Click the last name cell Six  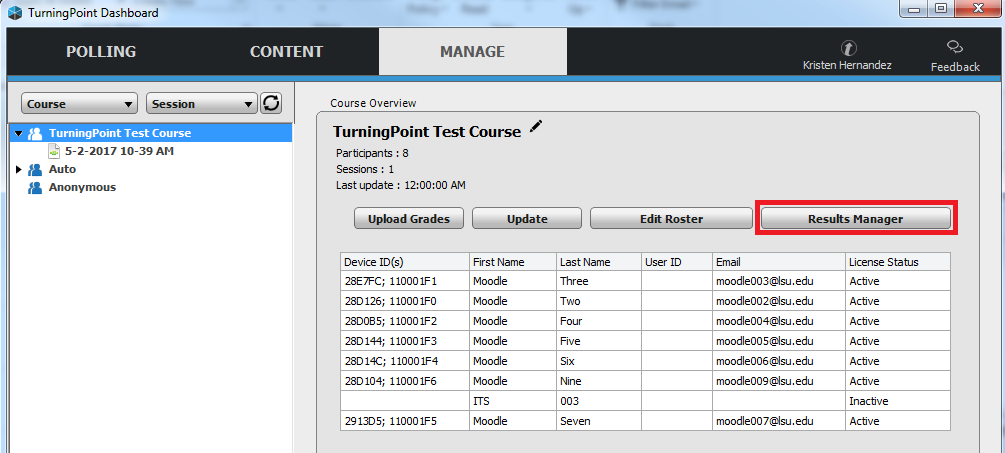pyautogui.click(x=599, y=361)
